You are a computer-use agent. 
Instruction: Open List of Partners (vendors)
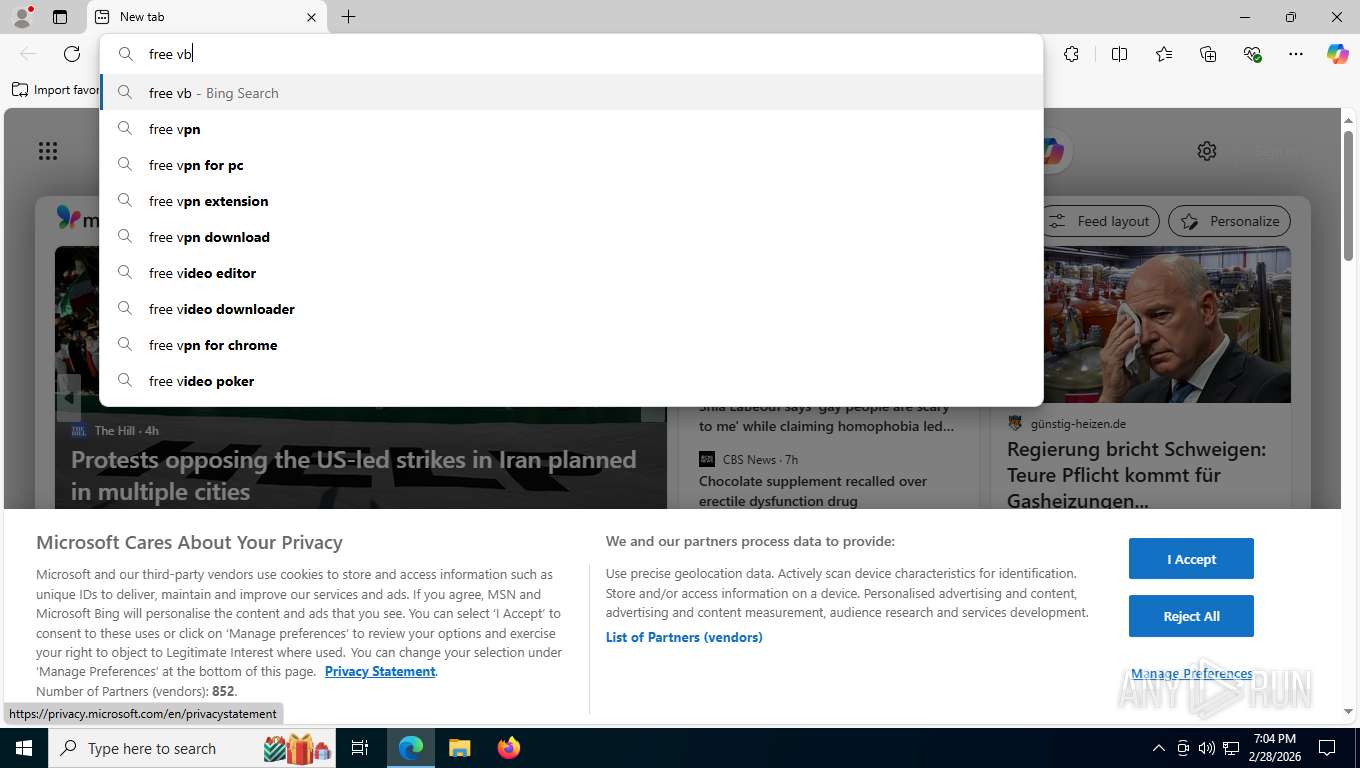click(684, 637)
